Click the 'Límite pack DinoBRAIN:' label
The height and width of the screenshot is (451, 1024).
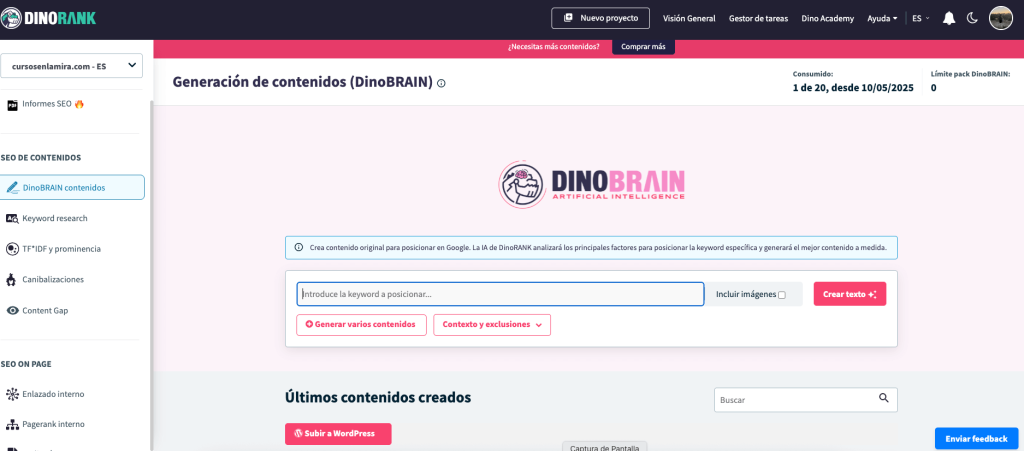970,74
